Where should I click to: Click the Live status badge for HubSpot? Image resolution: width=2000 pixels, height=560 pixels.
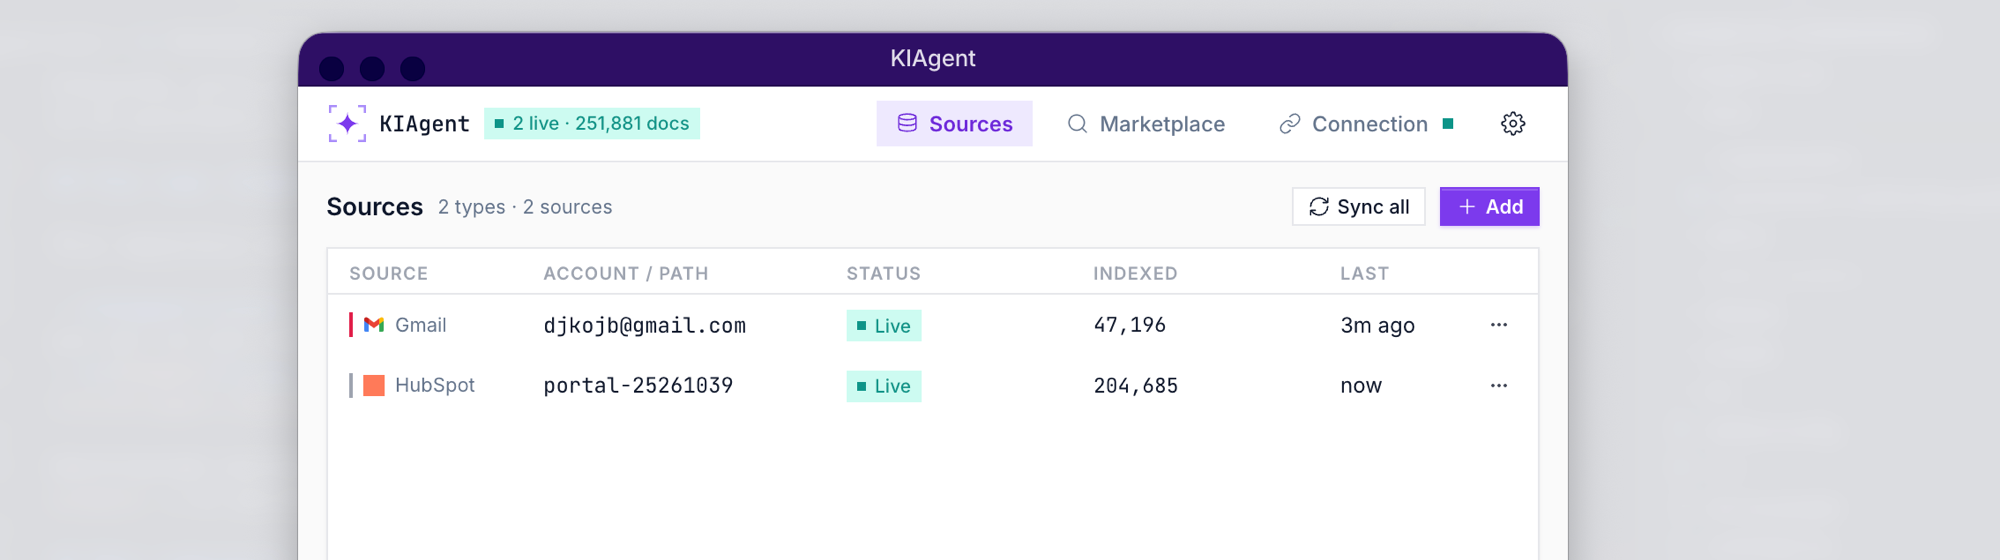pyautogui.click(x=883, y=386)
